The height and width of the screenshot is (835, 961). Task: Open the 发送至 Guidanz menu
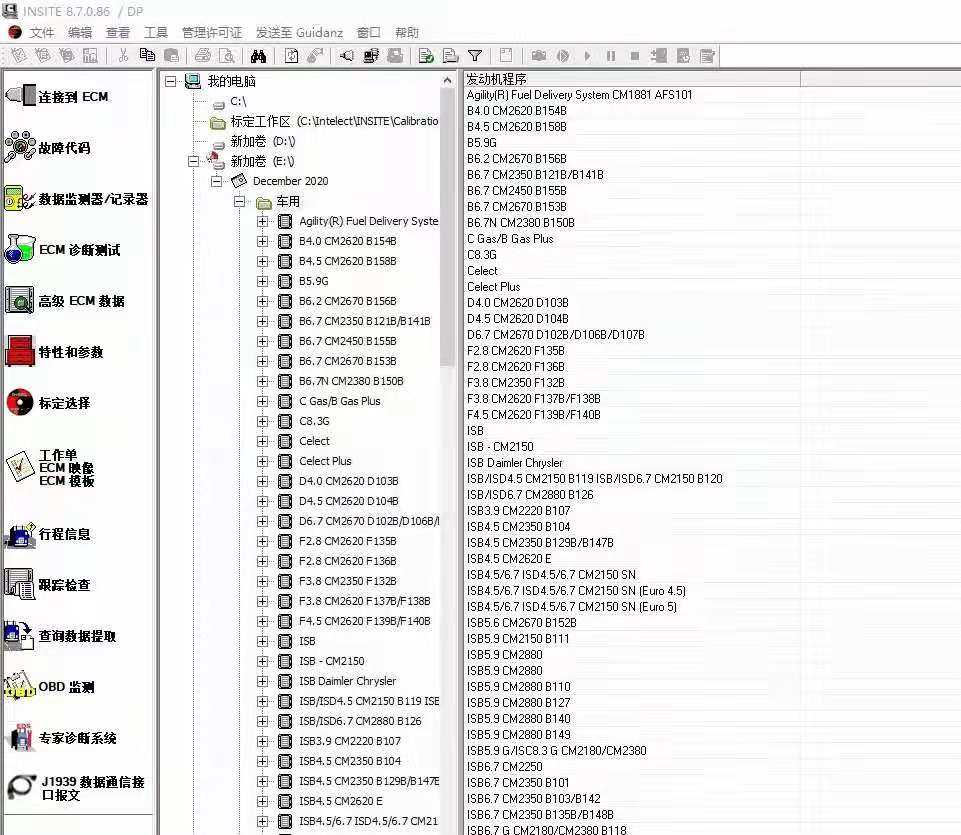pos(299,32)
